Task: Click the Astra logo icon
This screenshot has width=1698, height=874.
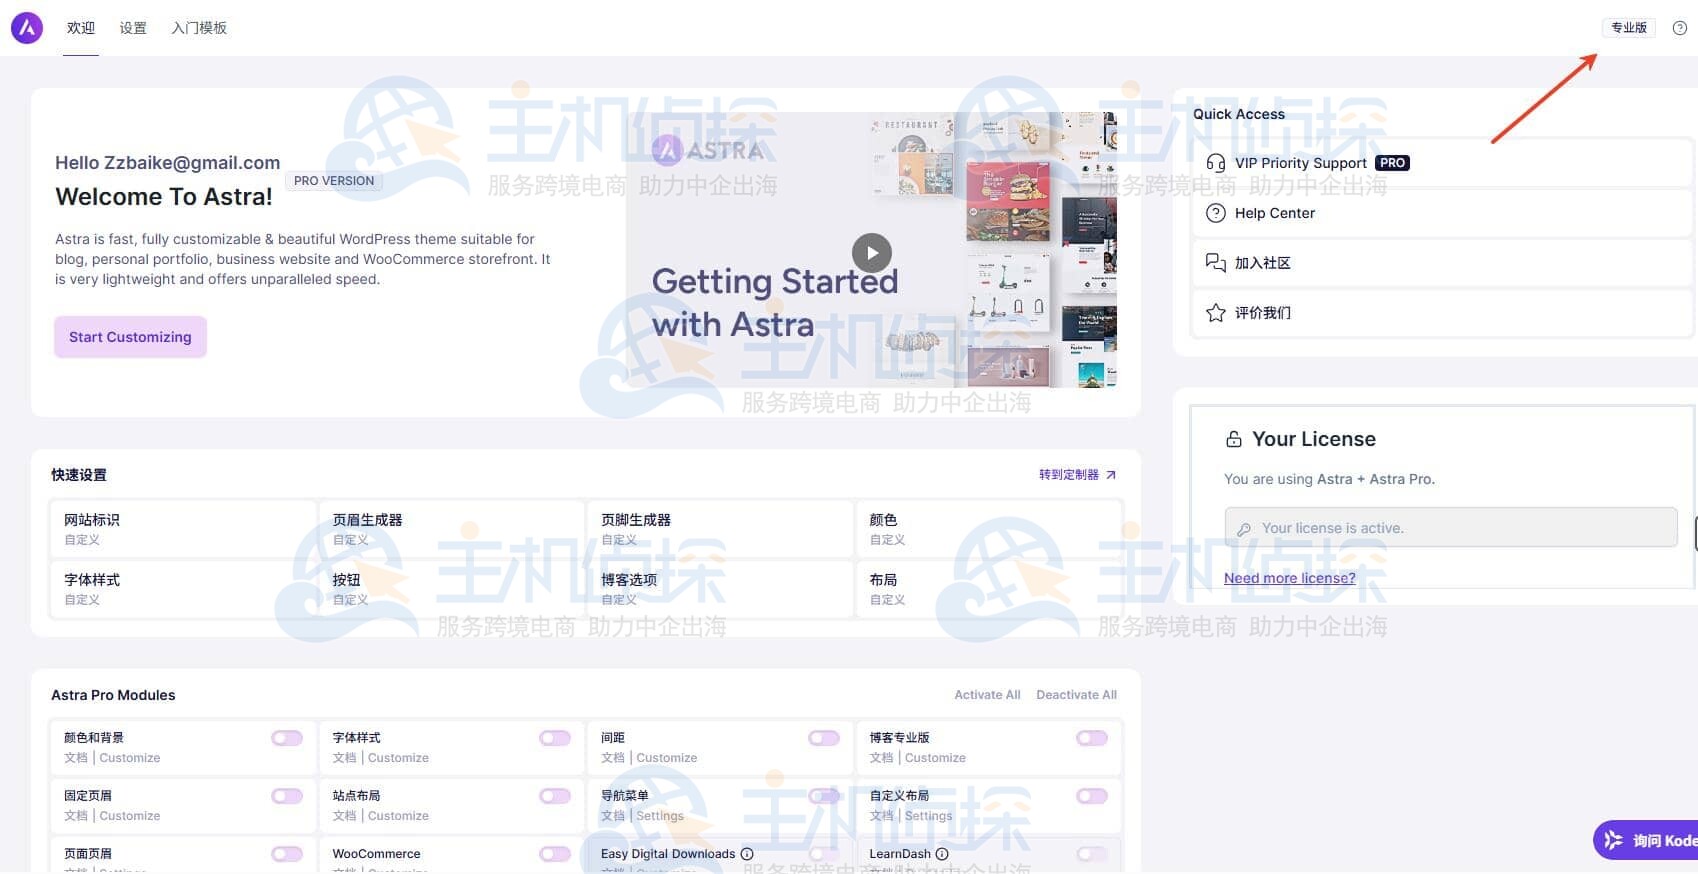Action: (27, 28)
